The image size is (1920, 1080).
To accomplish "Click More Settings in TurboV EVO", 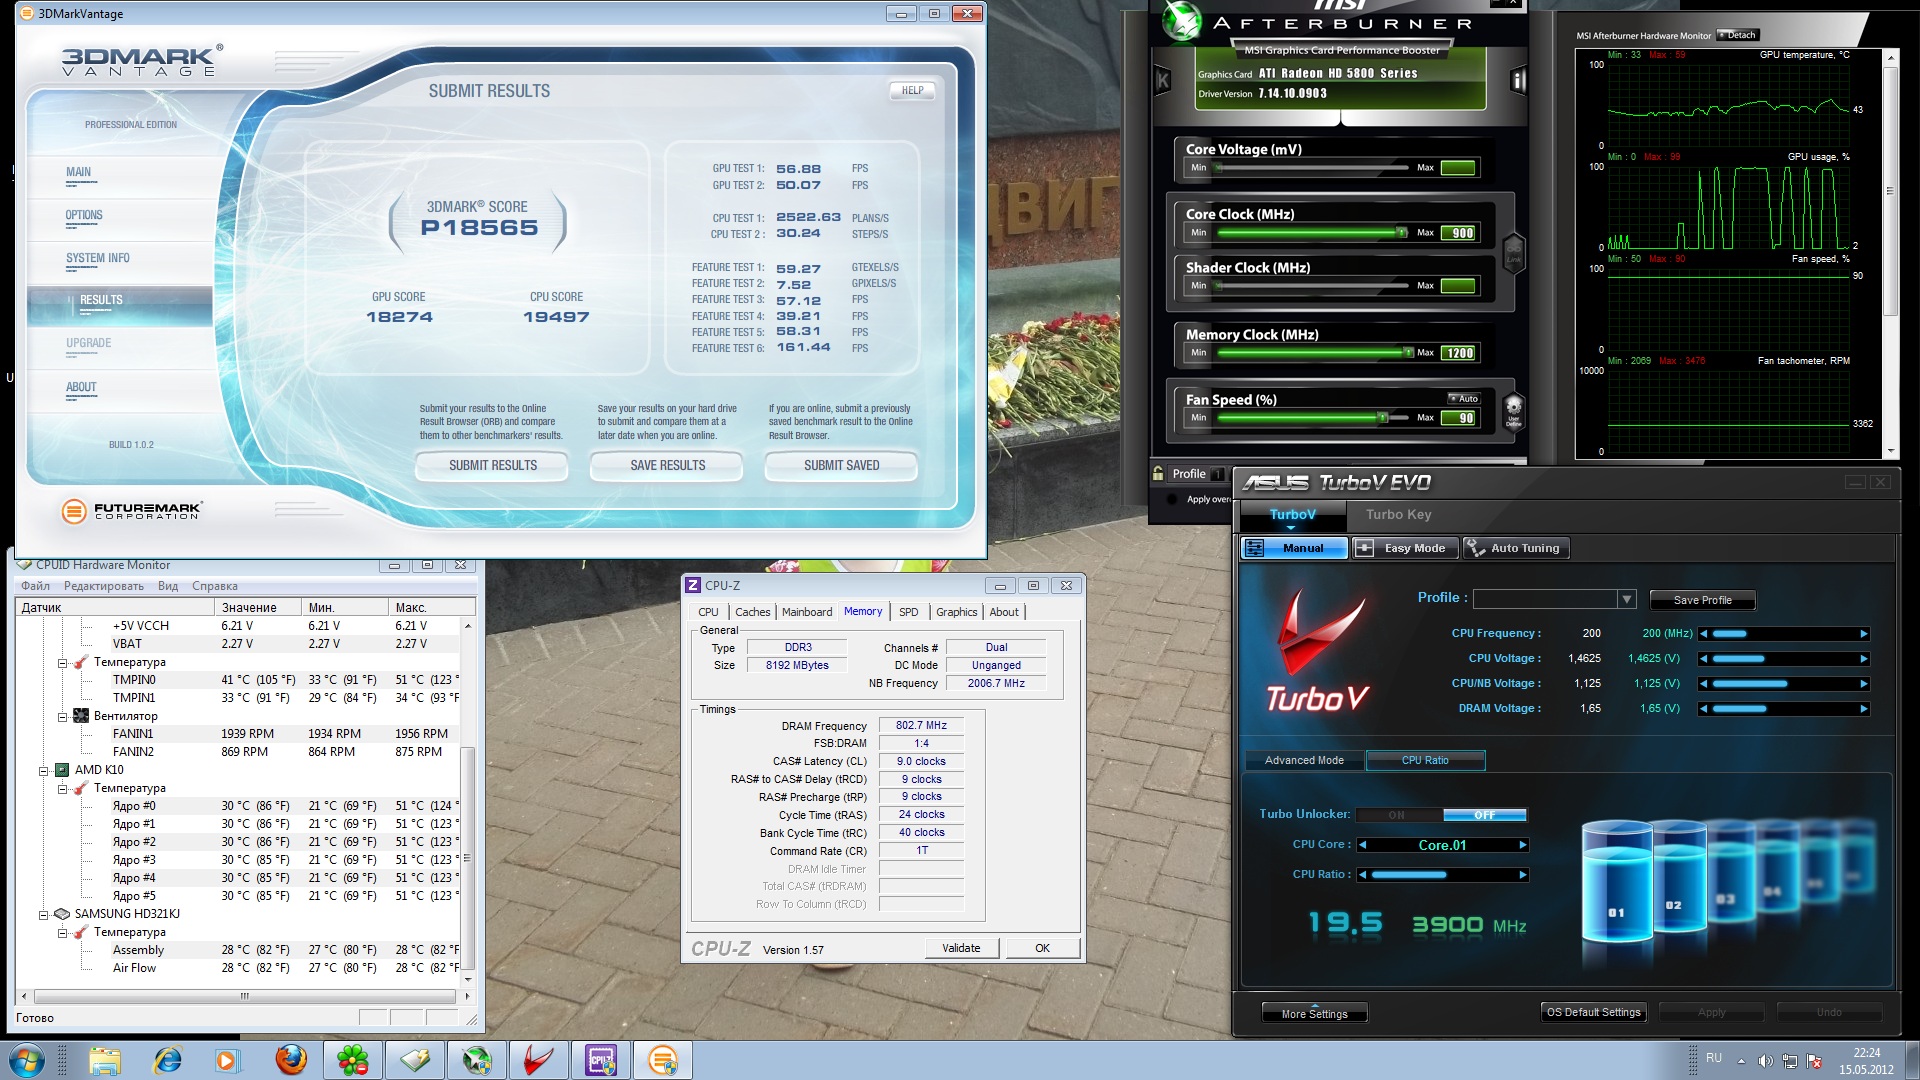I will pyautogui.click(x=1314, y=1013).
